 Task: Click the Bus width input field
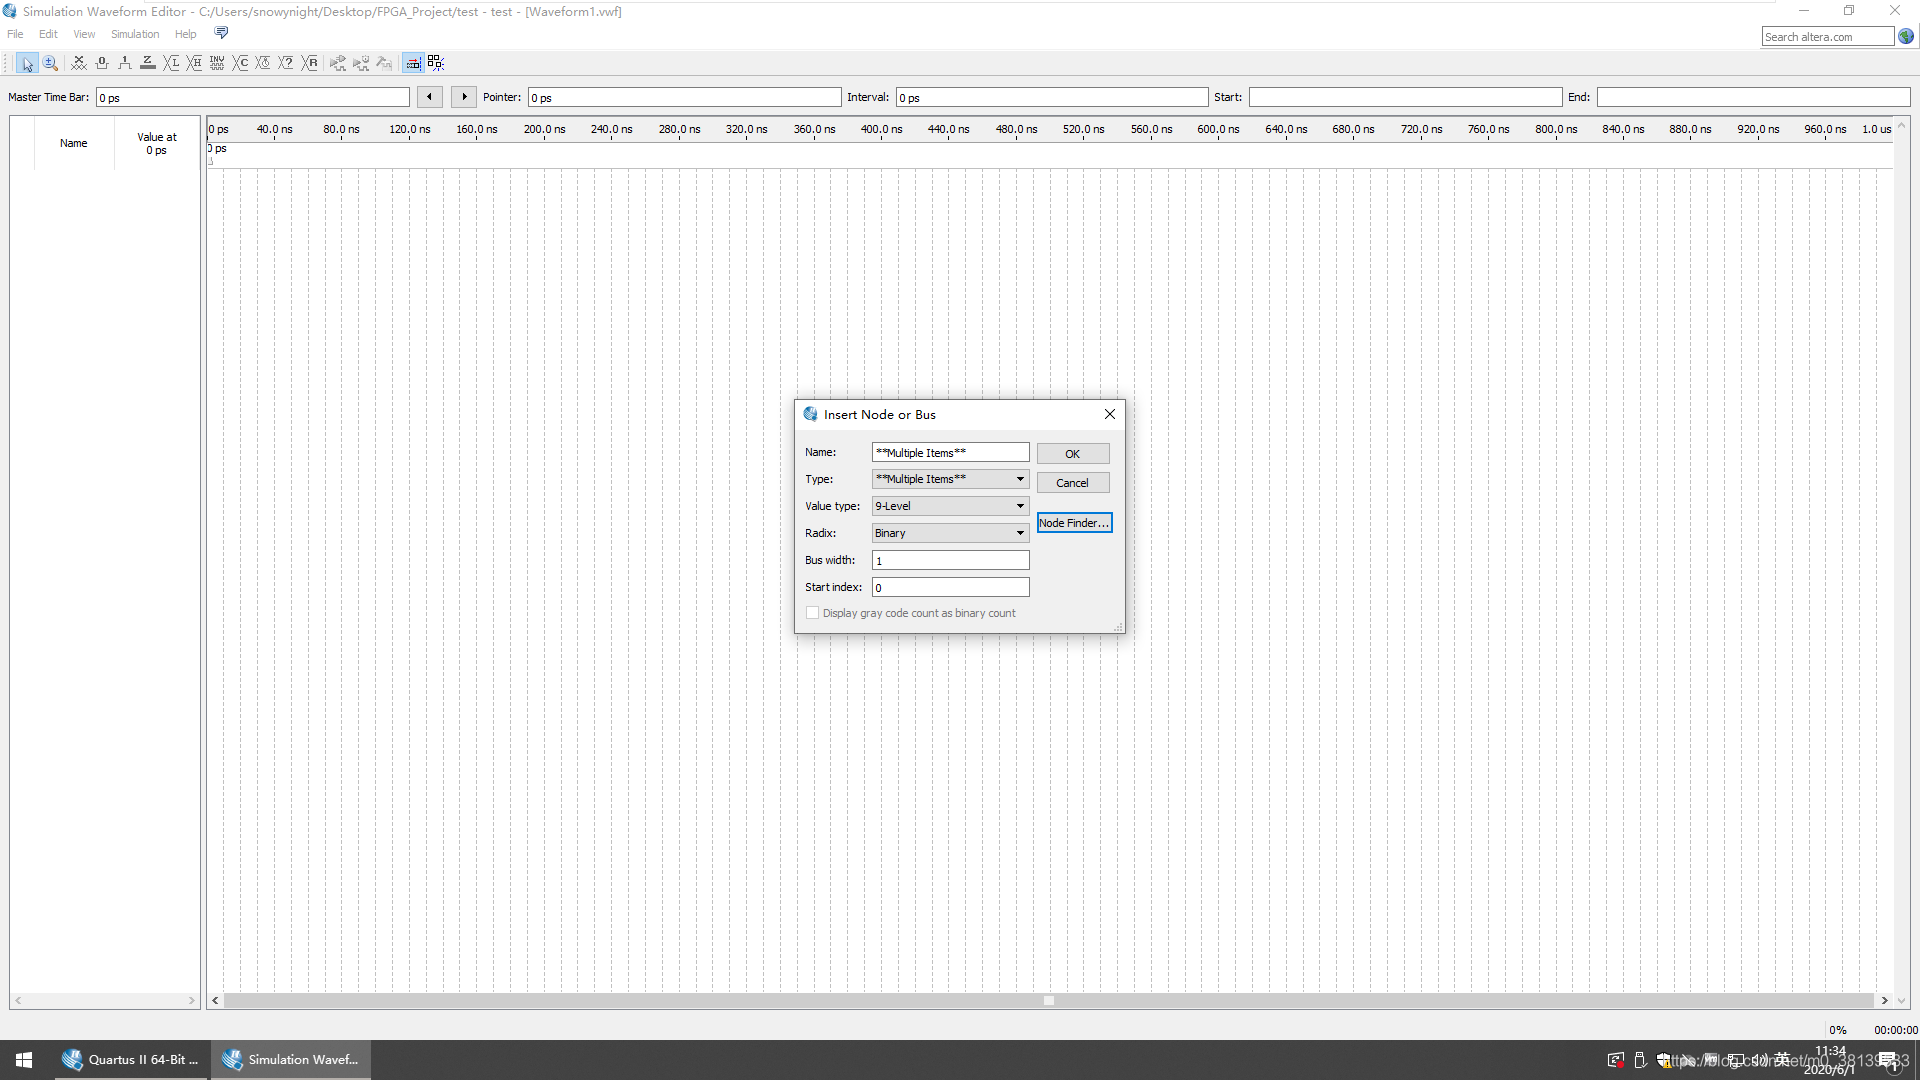[950, 560]
